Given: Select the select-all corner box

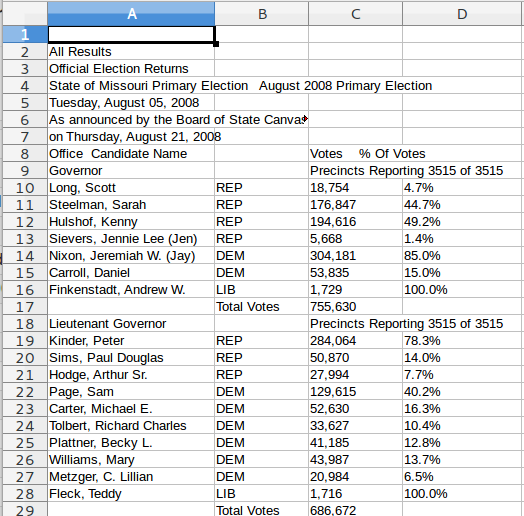Looking at the screenshot, I should pyautogui.click(x=25, y=14).
